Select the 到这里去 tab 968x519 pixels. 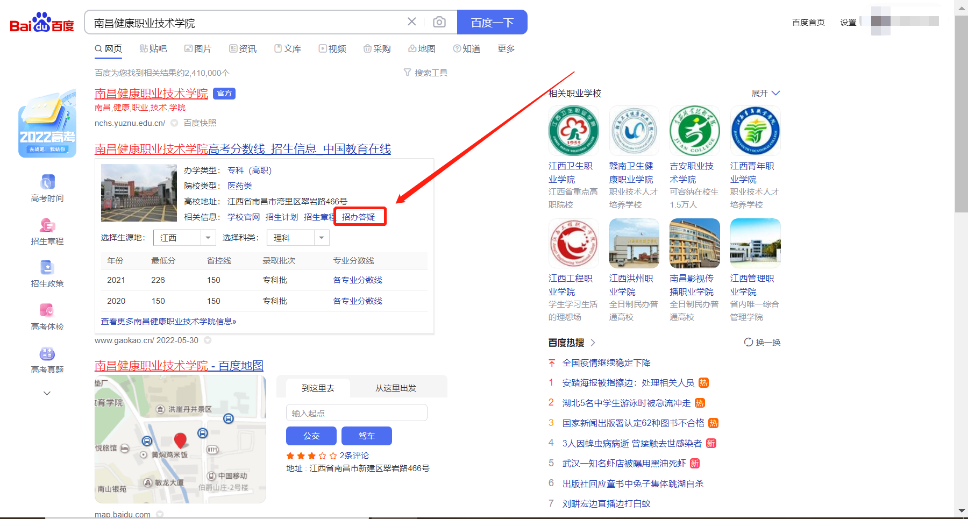(x=317, y=388)
